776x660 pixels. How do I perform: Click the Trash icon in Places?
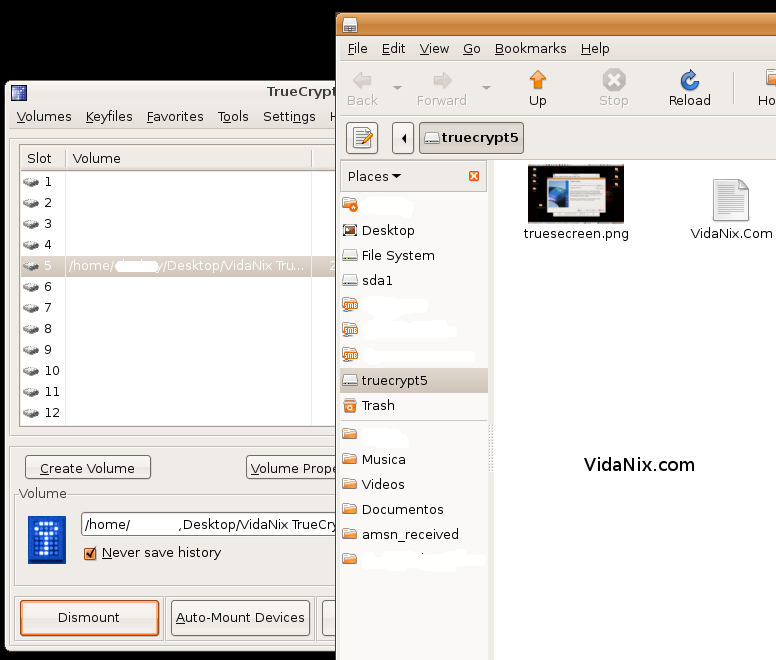[x=350, y=406]
